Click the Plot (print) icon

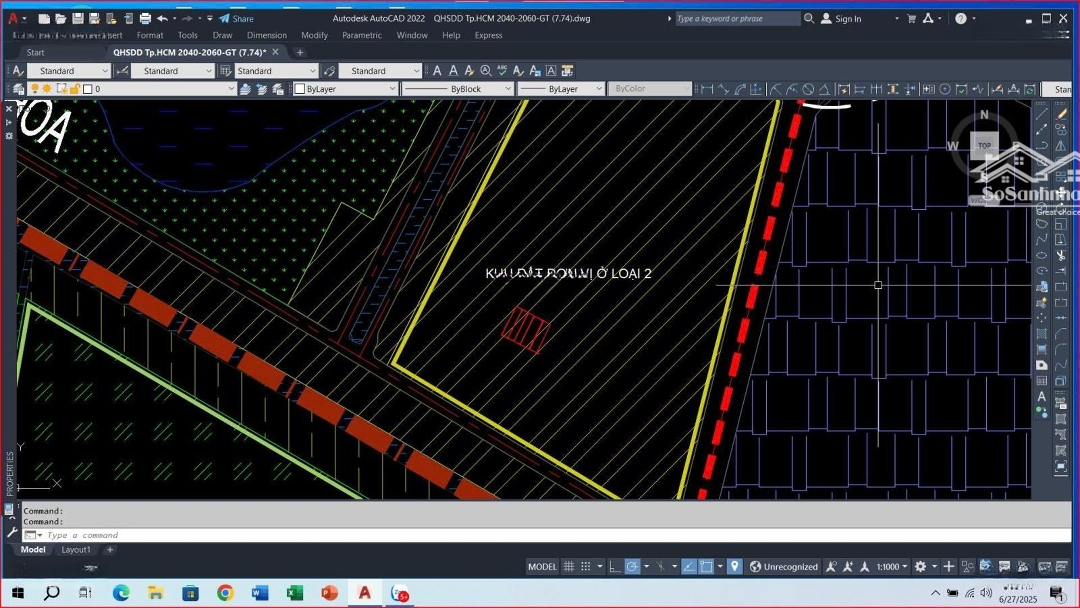click(145, 19)
